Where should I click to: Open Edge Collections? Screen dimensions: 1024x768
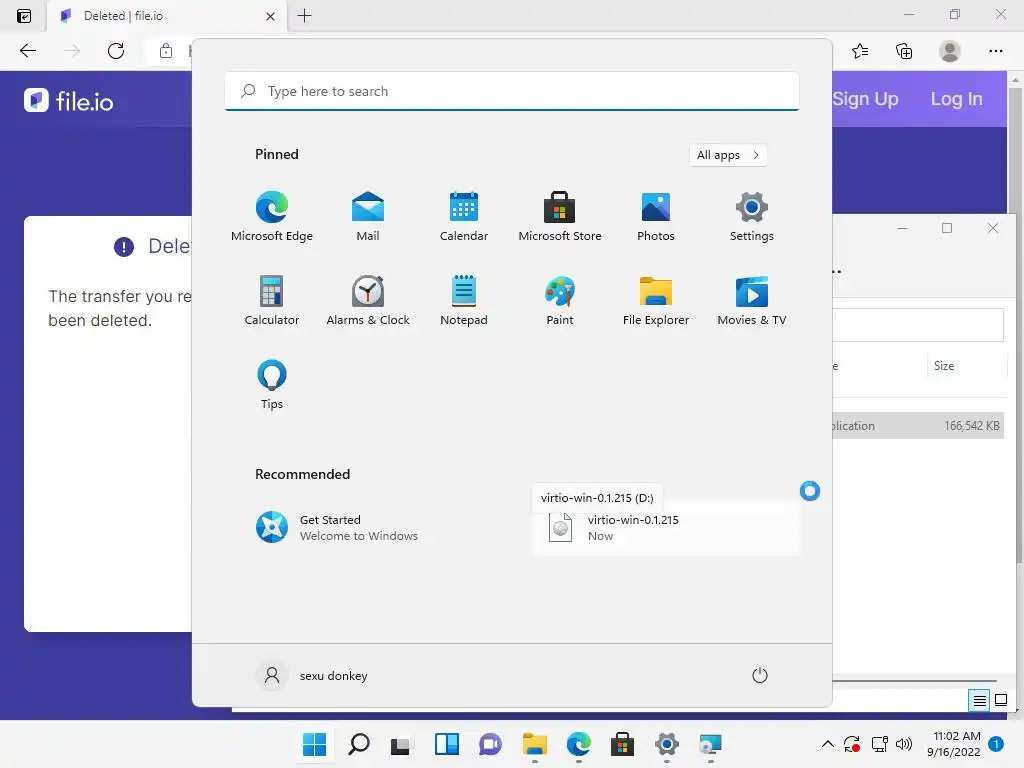904,50
